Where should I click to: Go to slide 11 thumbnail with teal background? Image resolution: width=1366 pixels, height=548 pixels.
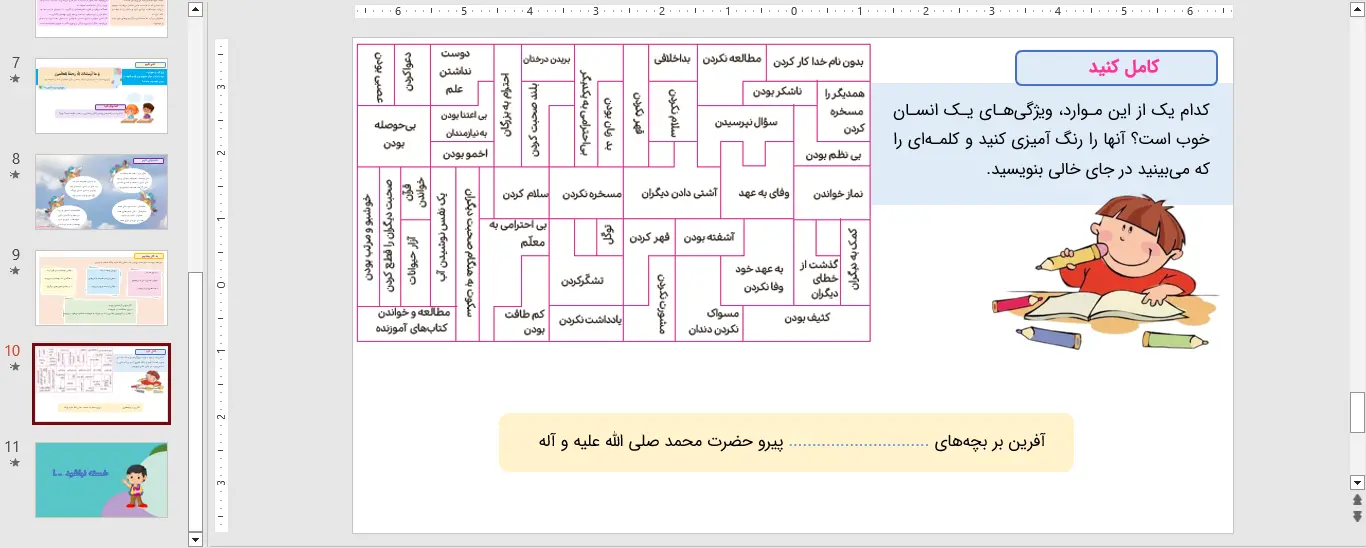pyautogui.click(x=101, y=480)
